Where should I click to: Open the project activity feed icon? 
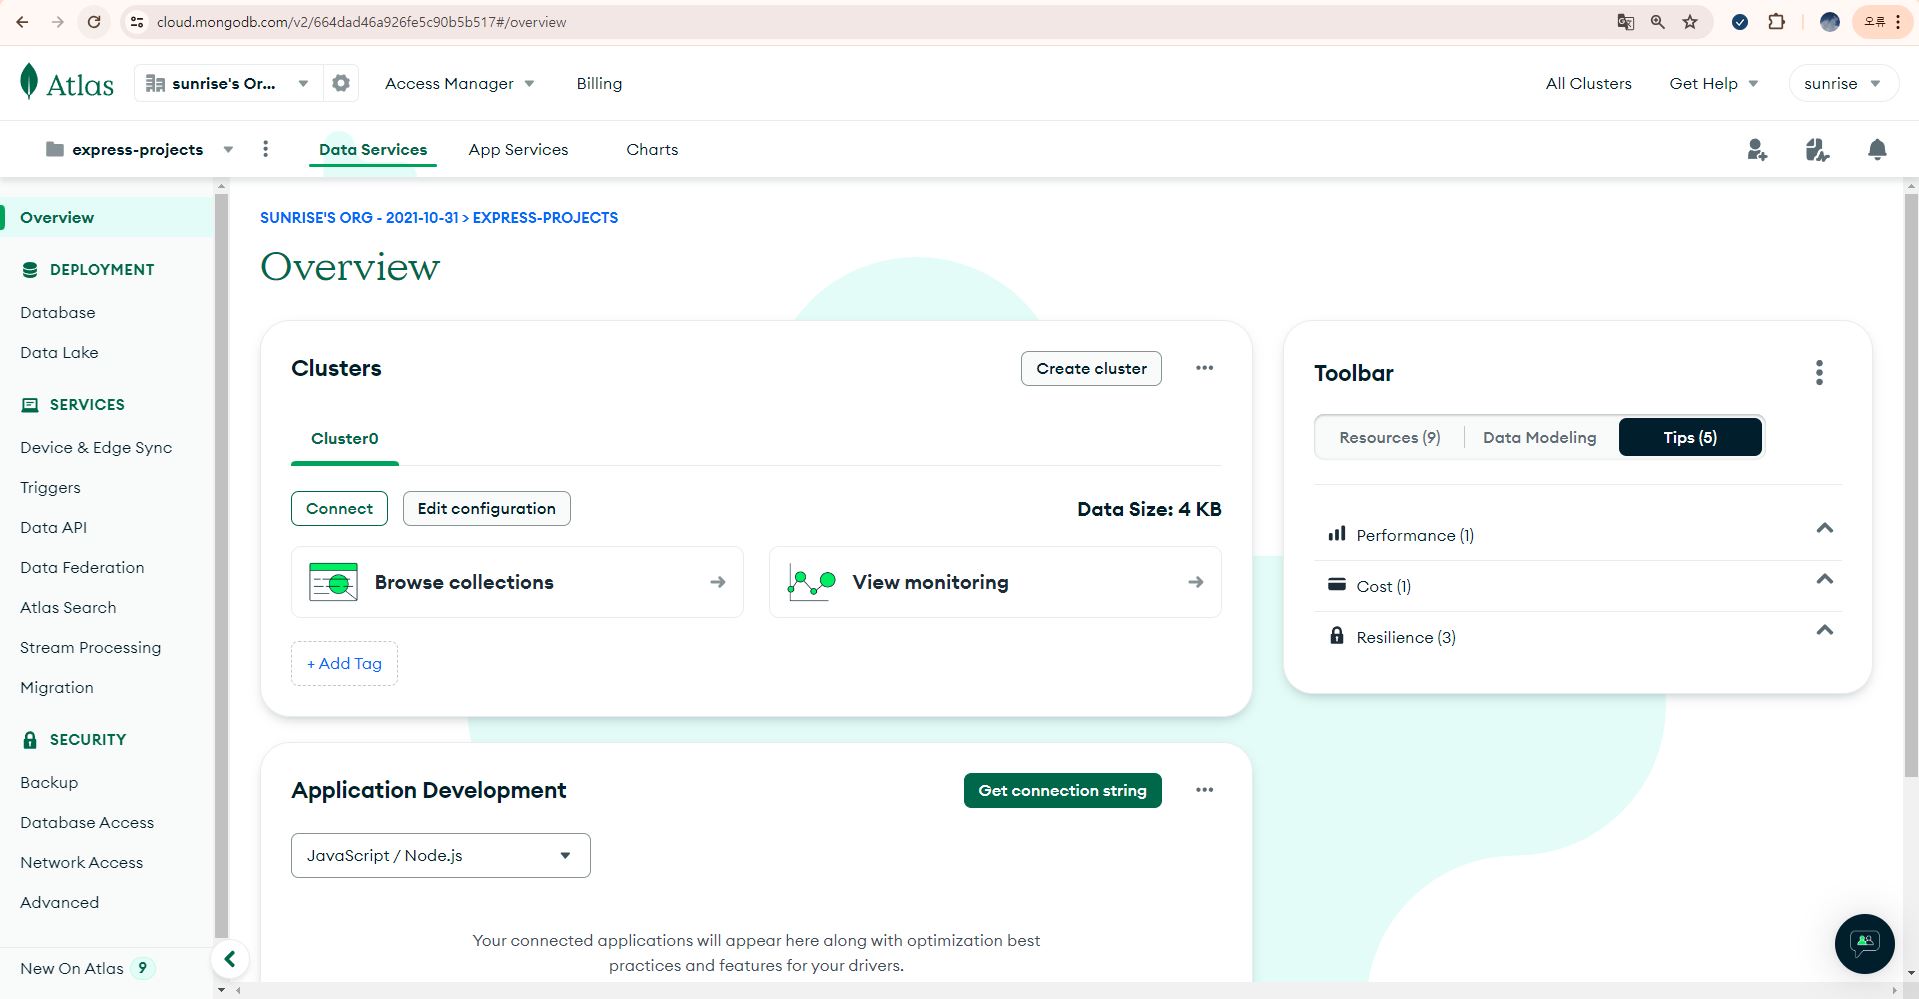[1817, 150]
